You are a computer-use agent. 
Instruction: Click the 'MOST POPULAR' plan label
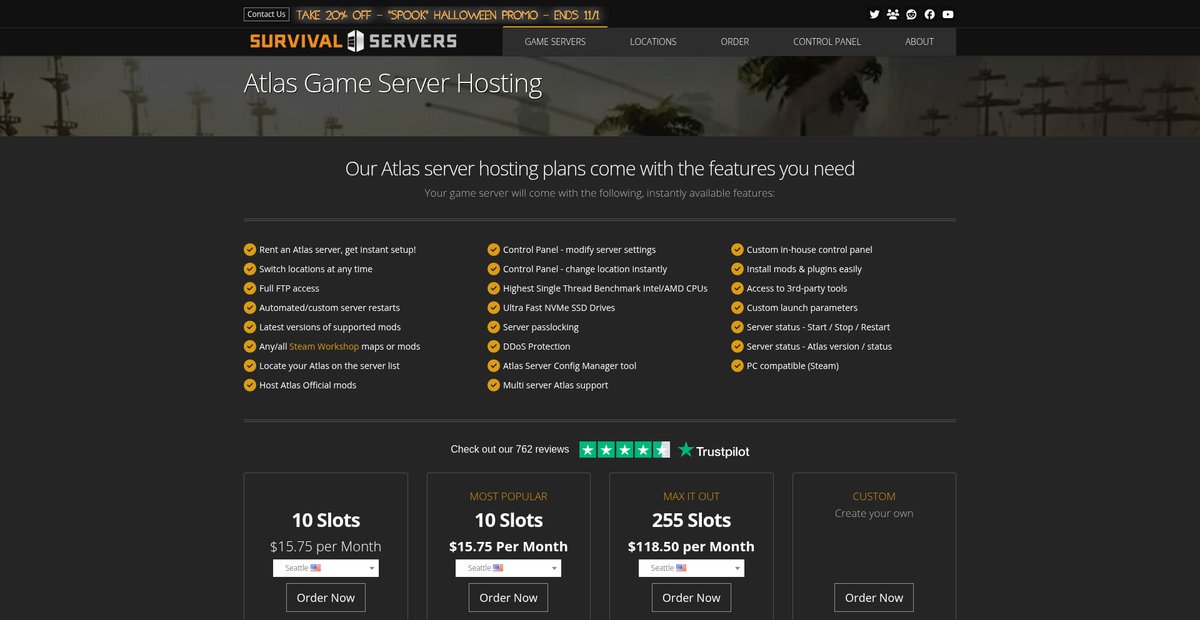tap(508, 496)
